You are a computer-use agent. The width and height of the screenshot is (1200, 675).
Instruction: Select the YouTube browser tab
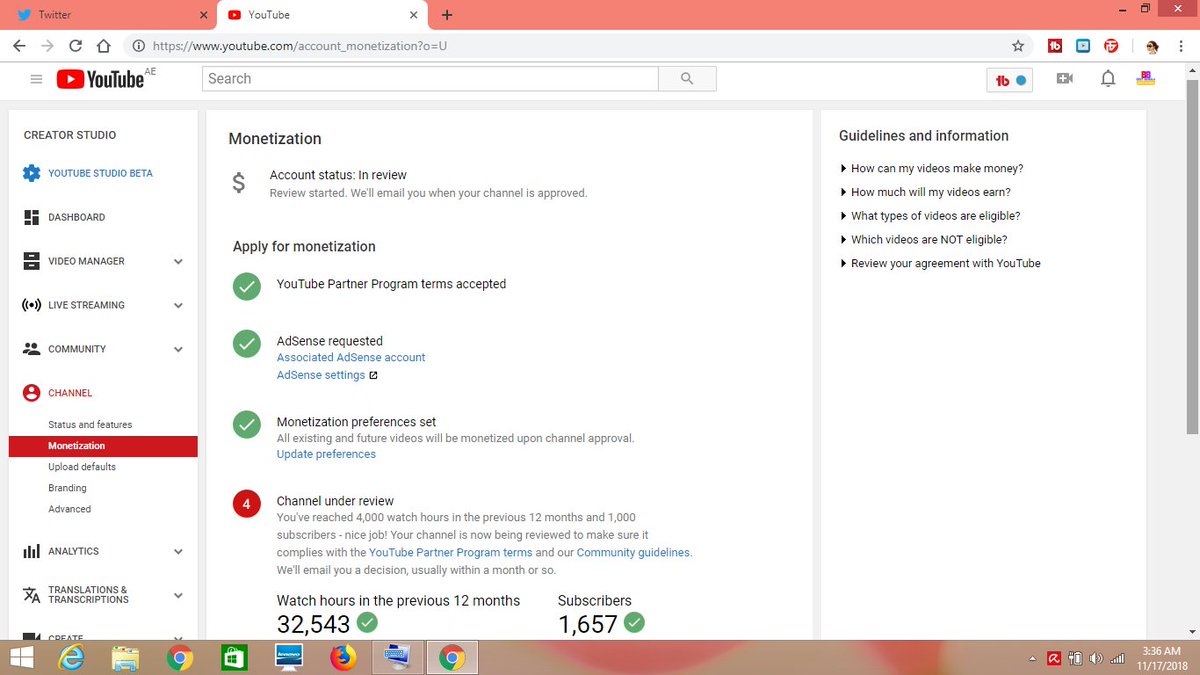click(x=320, y=15)
